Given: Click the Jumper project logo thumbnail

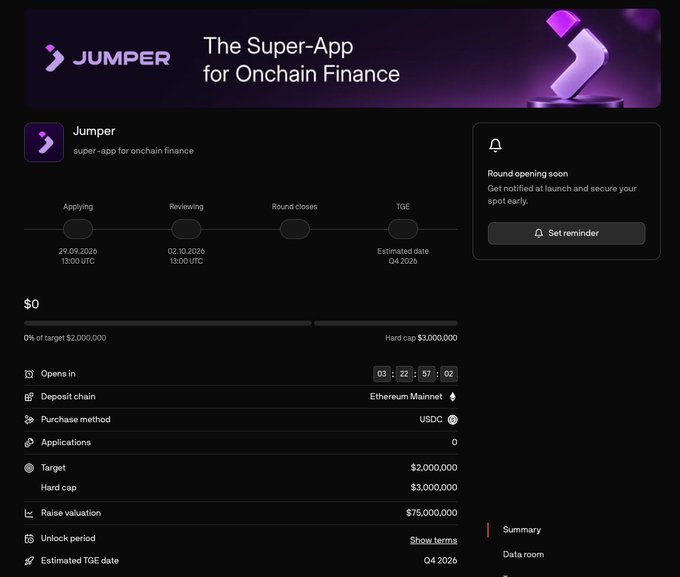Looking at the screenshot, I should click(44, 142).
